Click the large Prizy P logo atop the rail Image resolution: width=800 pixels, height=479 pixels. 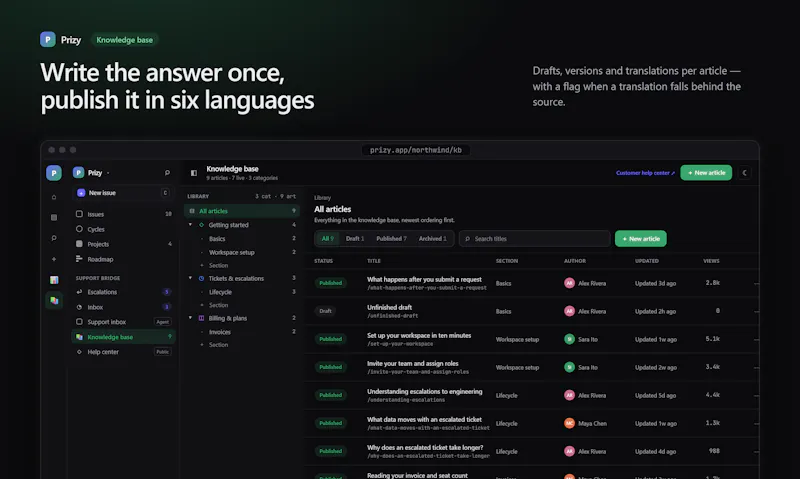pyautogui.click(x=54, y=173)
